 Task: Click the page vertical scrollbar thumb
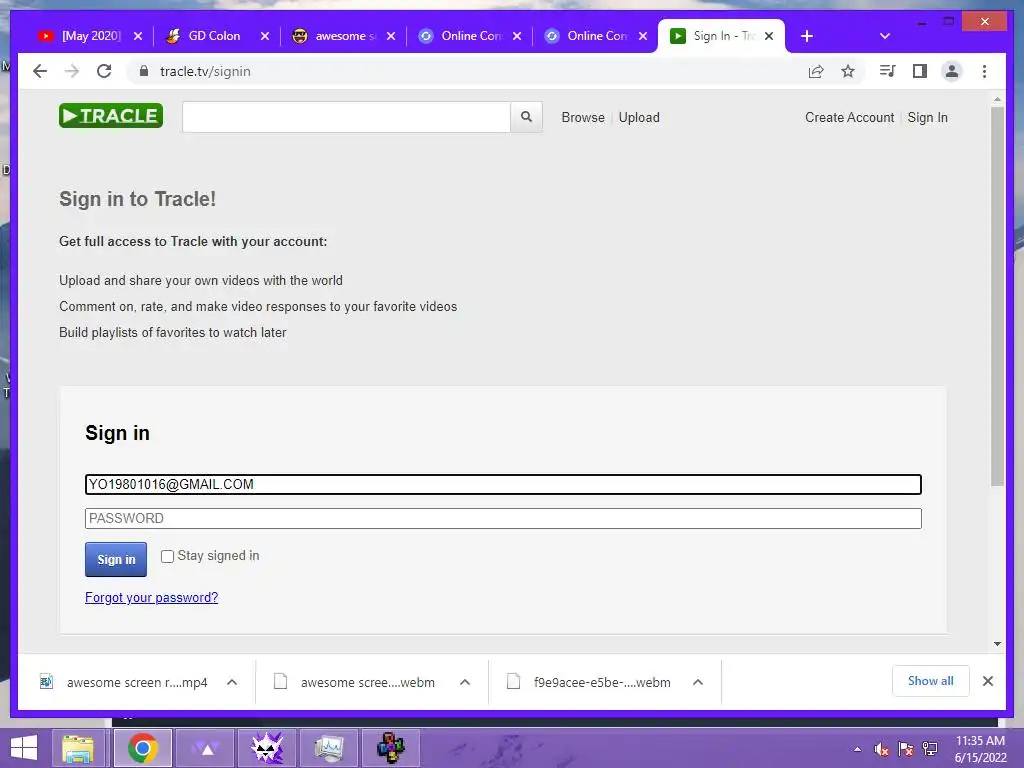[x=997, y=296]
